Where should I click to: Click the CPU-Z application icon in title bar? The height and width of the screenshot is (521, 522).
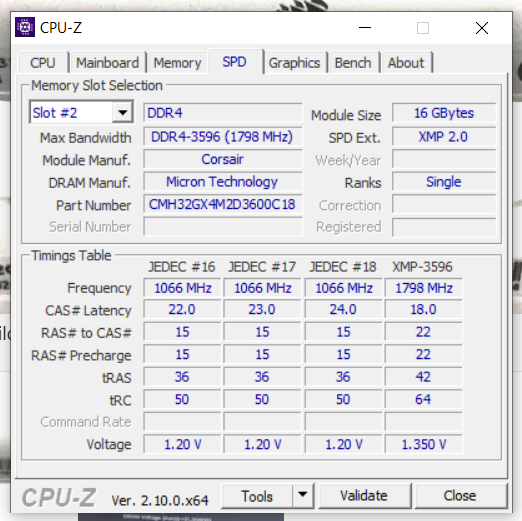25,27
